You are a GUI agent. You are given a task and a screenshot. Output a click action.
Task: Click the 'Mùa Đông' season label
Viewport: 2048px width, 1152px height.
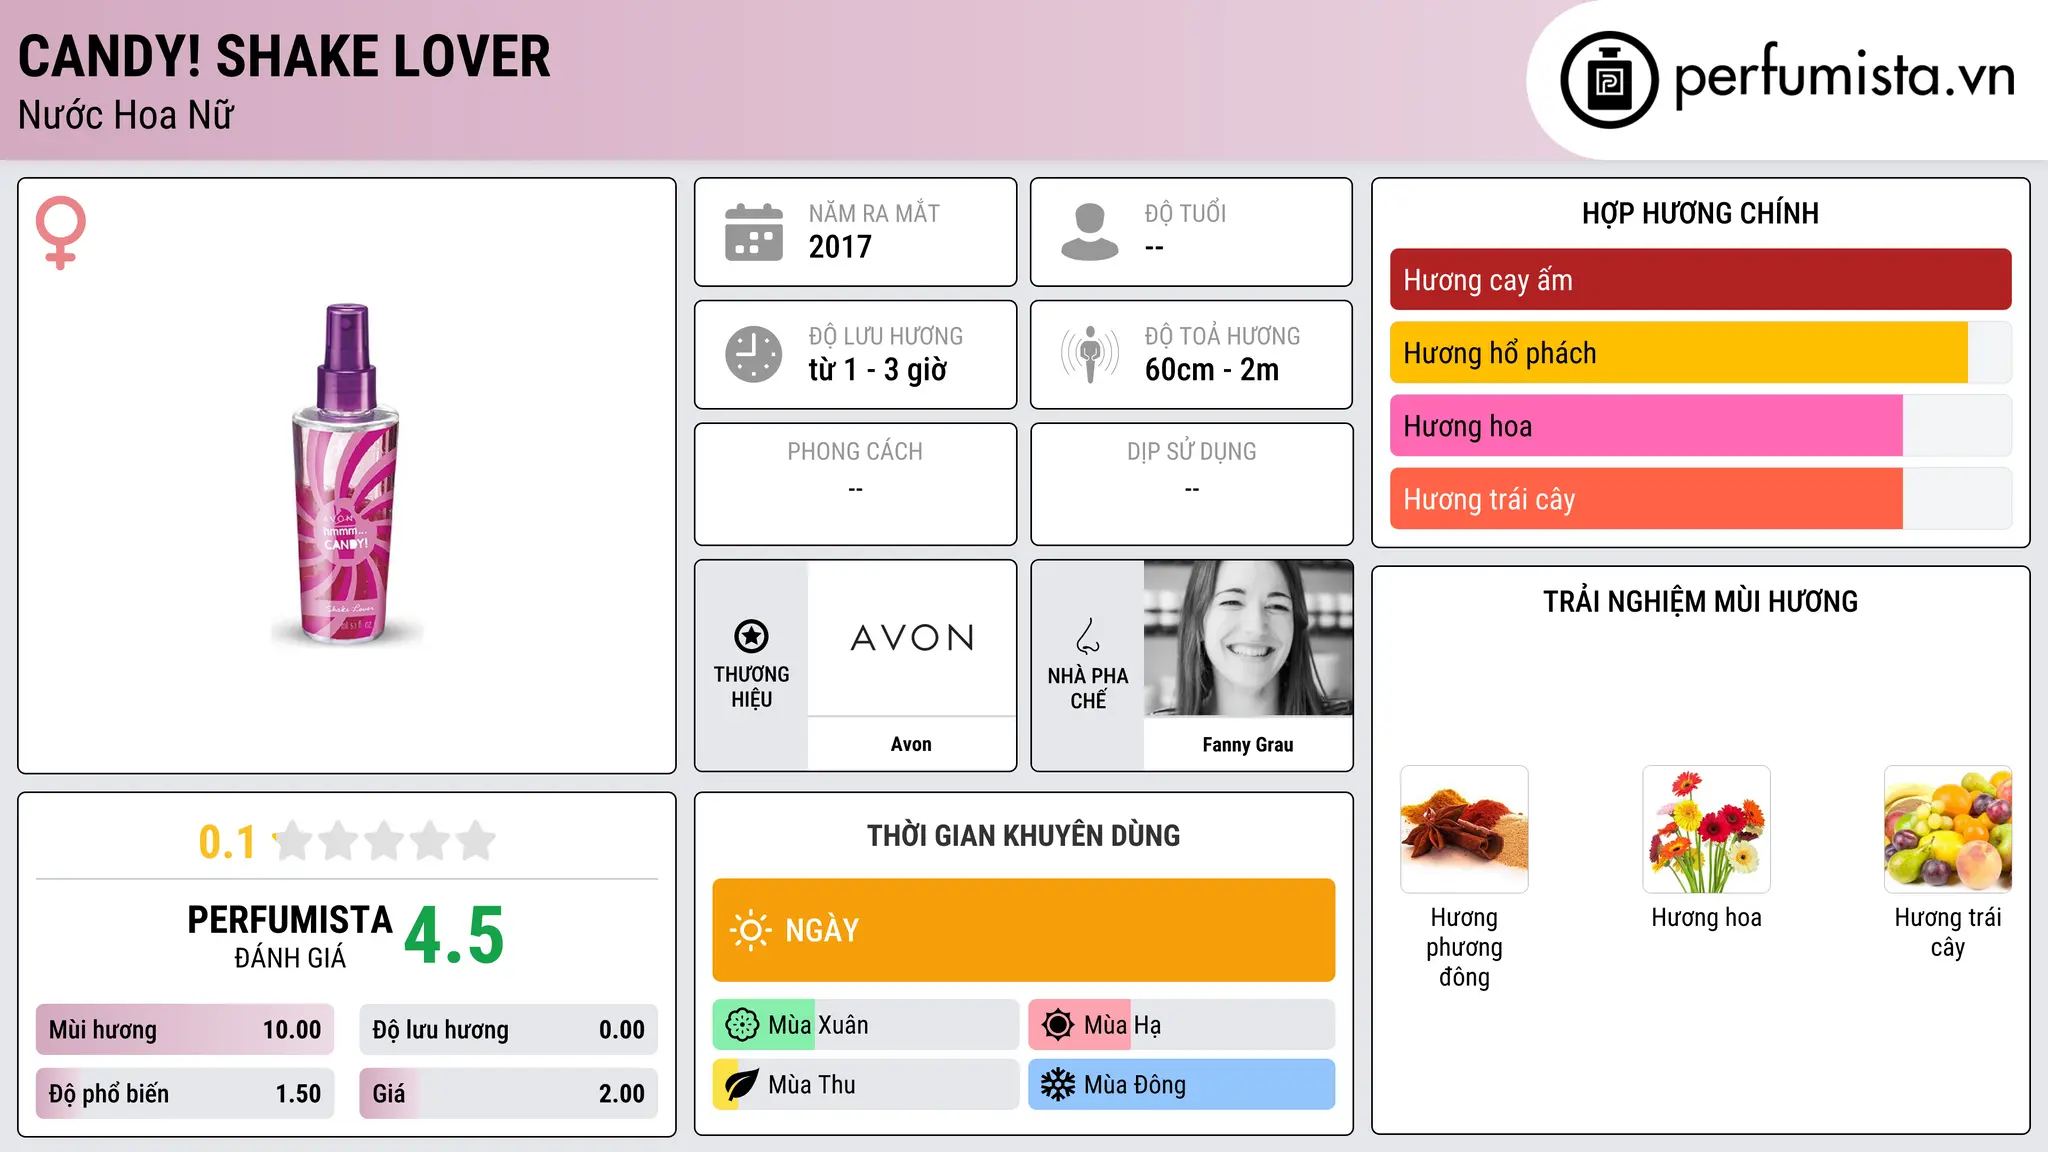(1135, 1085)
